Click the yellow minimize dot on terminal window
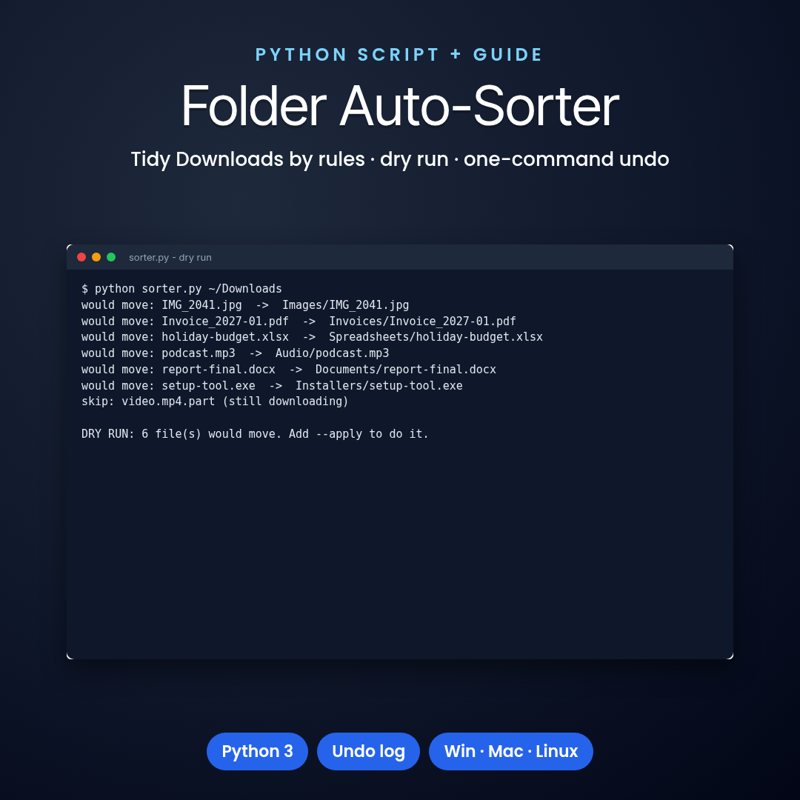 96,257
